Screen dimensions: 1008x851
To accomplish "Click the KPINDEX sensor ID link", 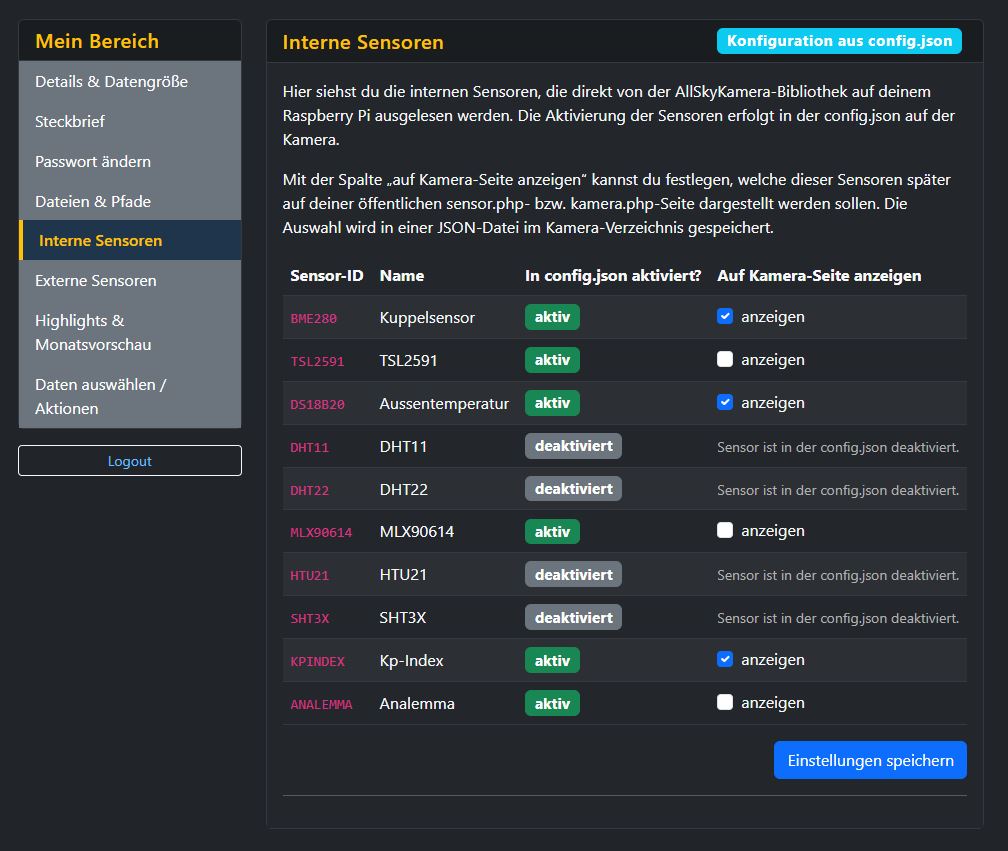I will (x=317, y=660).
